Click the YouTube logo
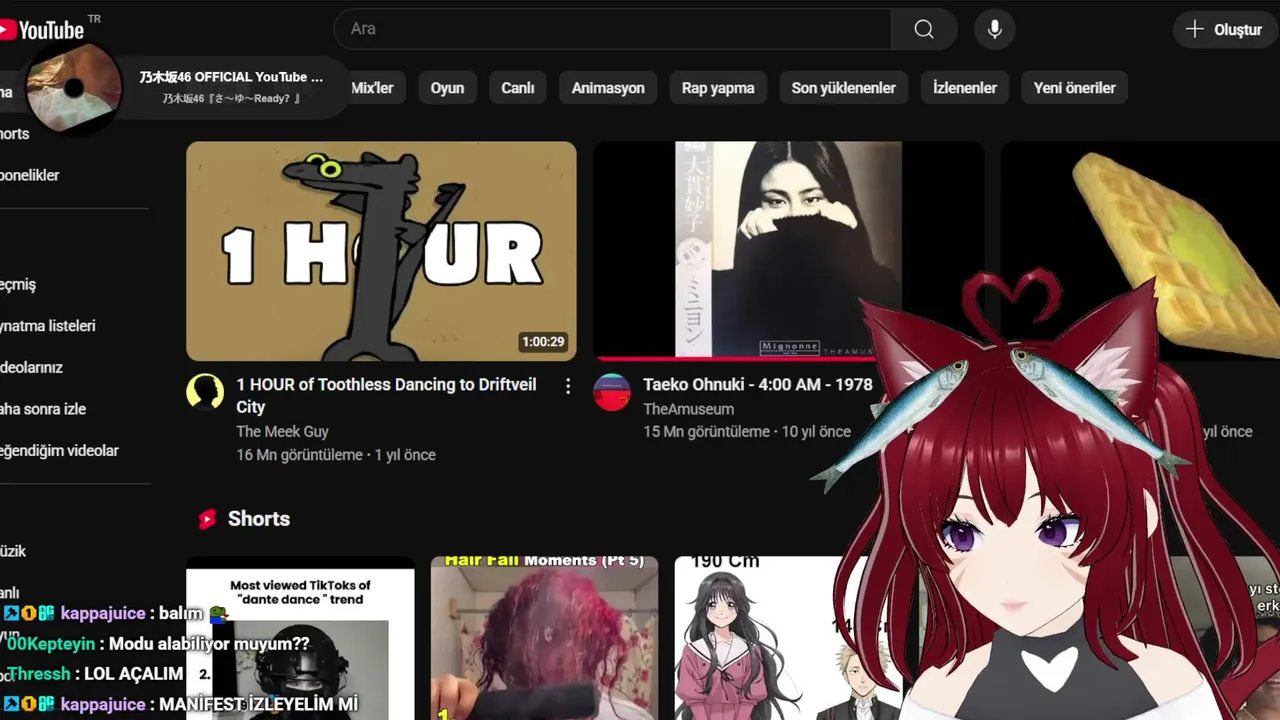 coord(42,29)
